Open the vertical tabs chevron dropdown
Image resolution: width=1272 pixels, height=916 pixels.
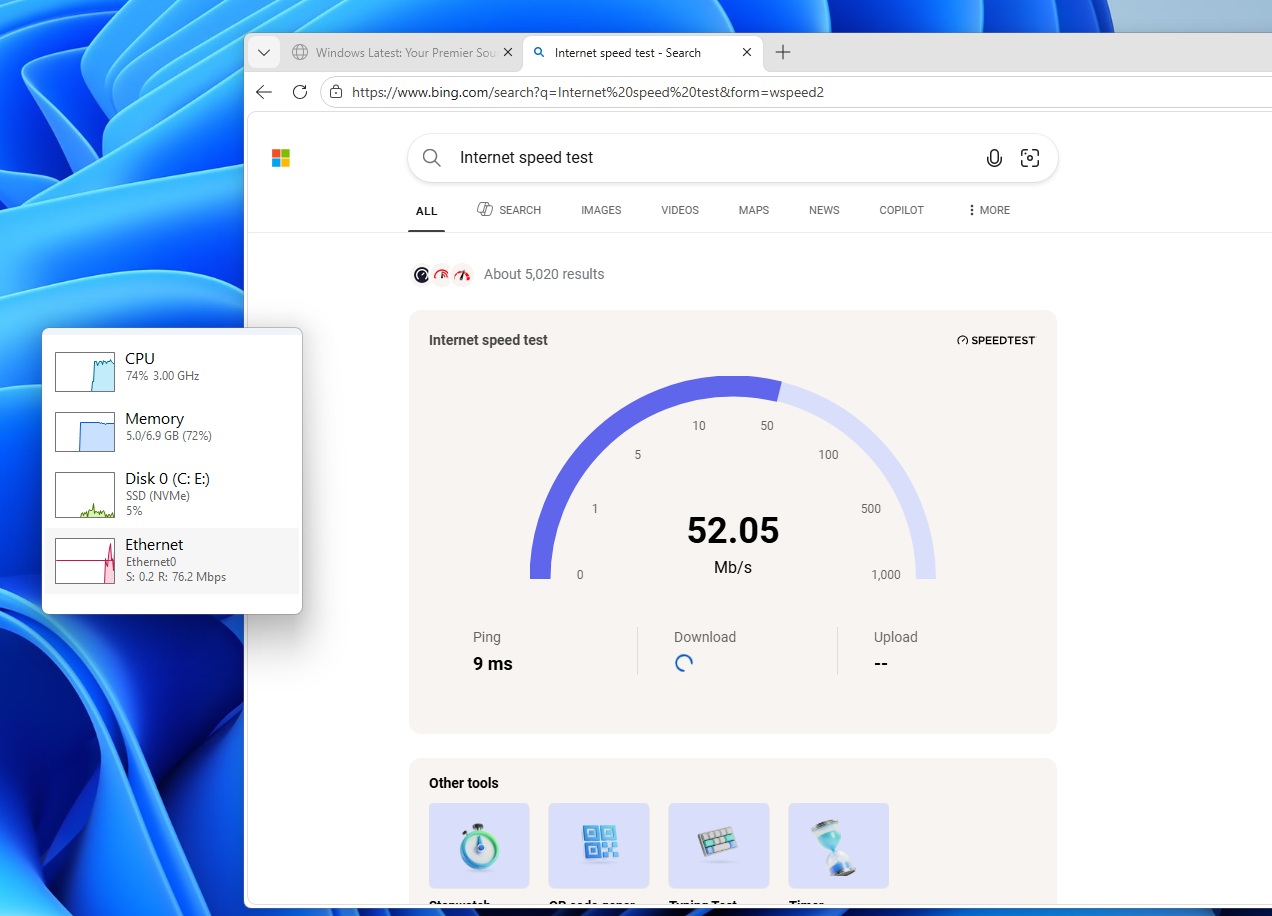click(x=263, y=52)
